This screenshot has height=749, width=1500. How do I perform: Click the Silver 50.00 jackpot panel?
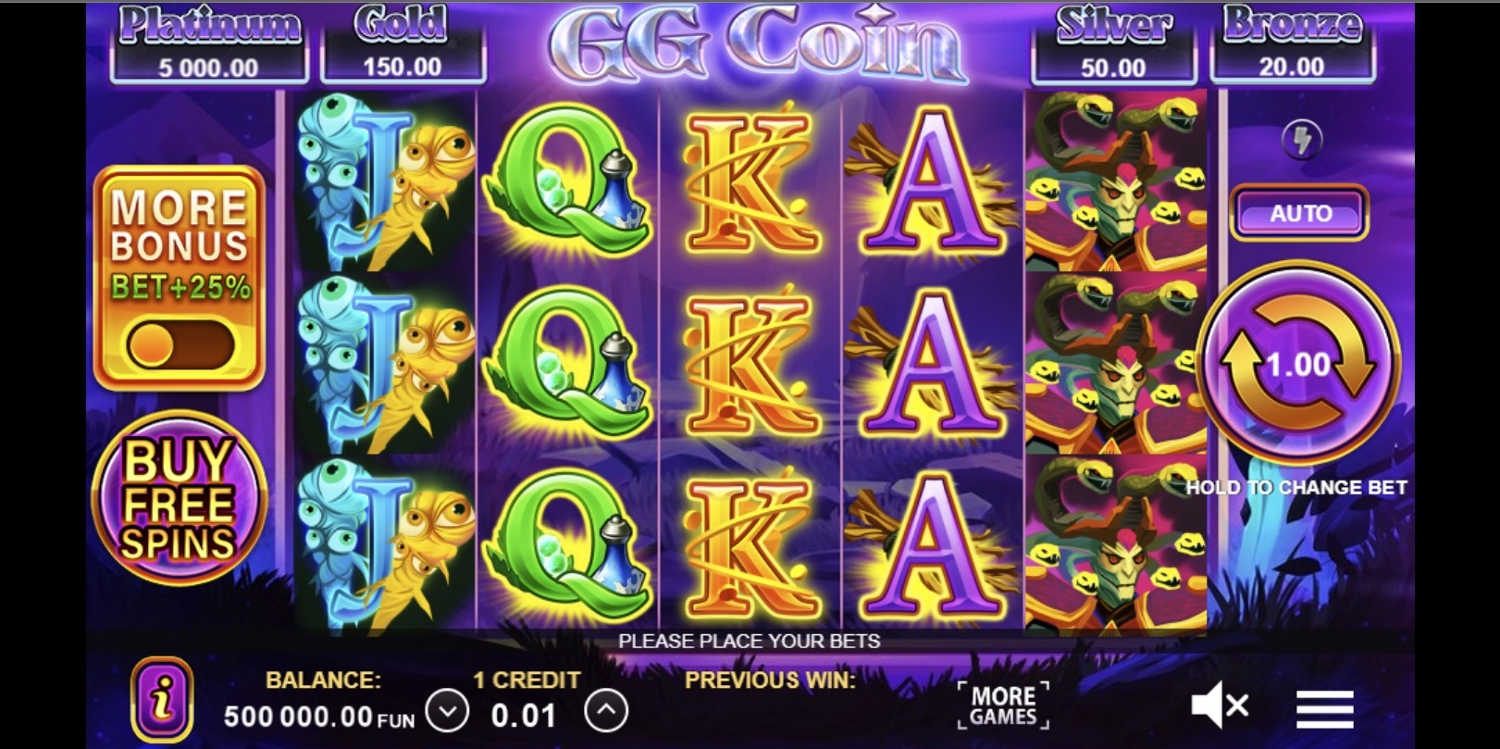click(x=1113, y=44)
